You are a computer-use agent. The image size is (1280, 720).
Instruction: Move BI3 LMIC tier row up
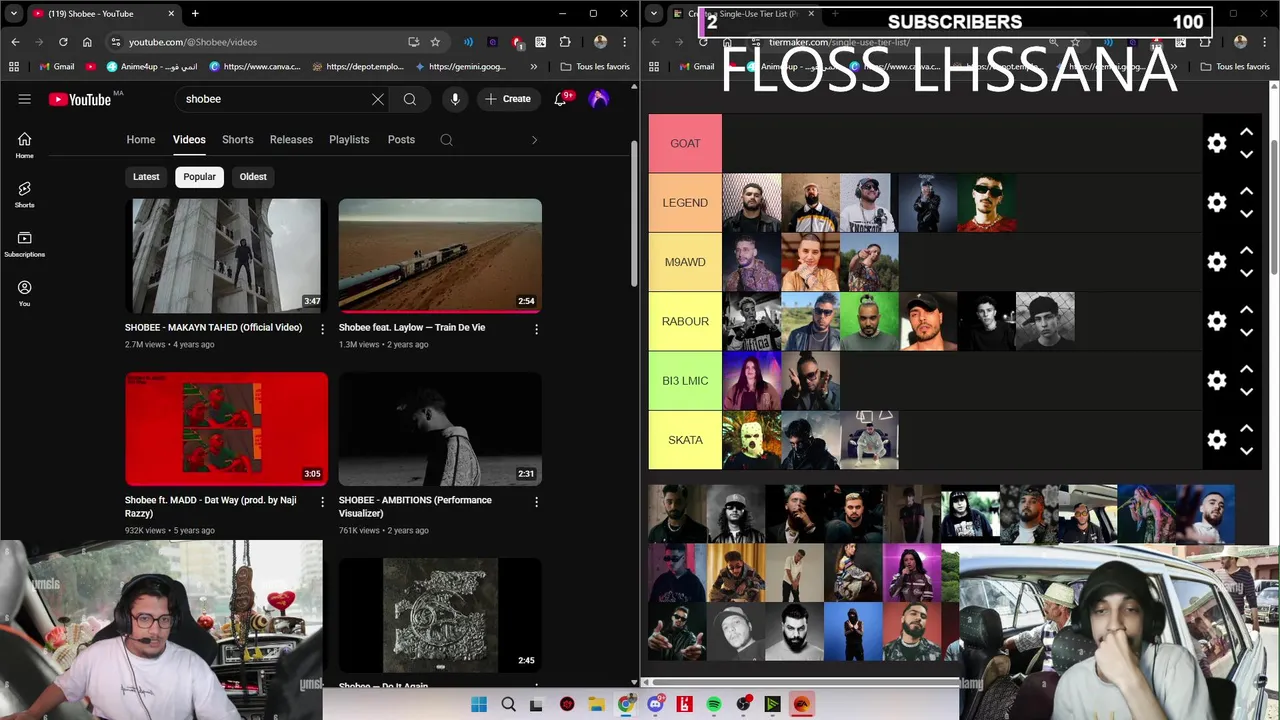1246,369
